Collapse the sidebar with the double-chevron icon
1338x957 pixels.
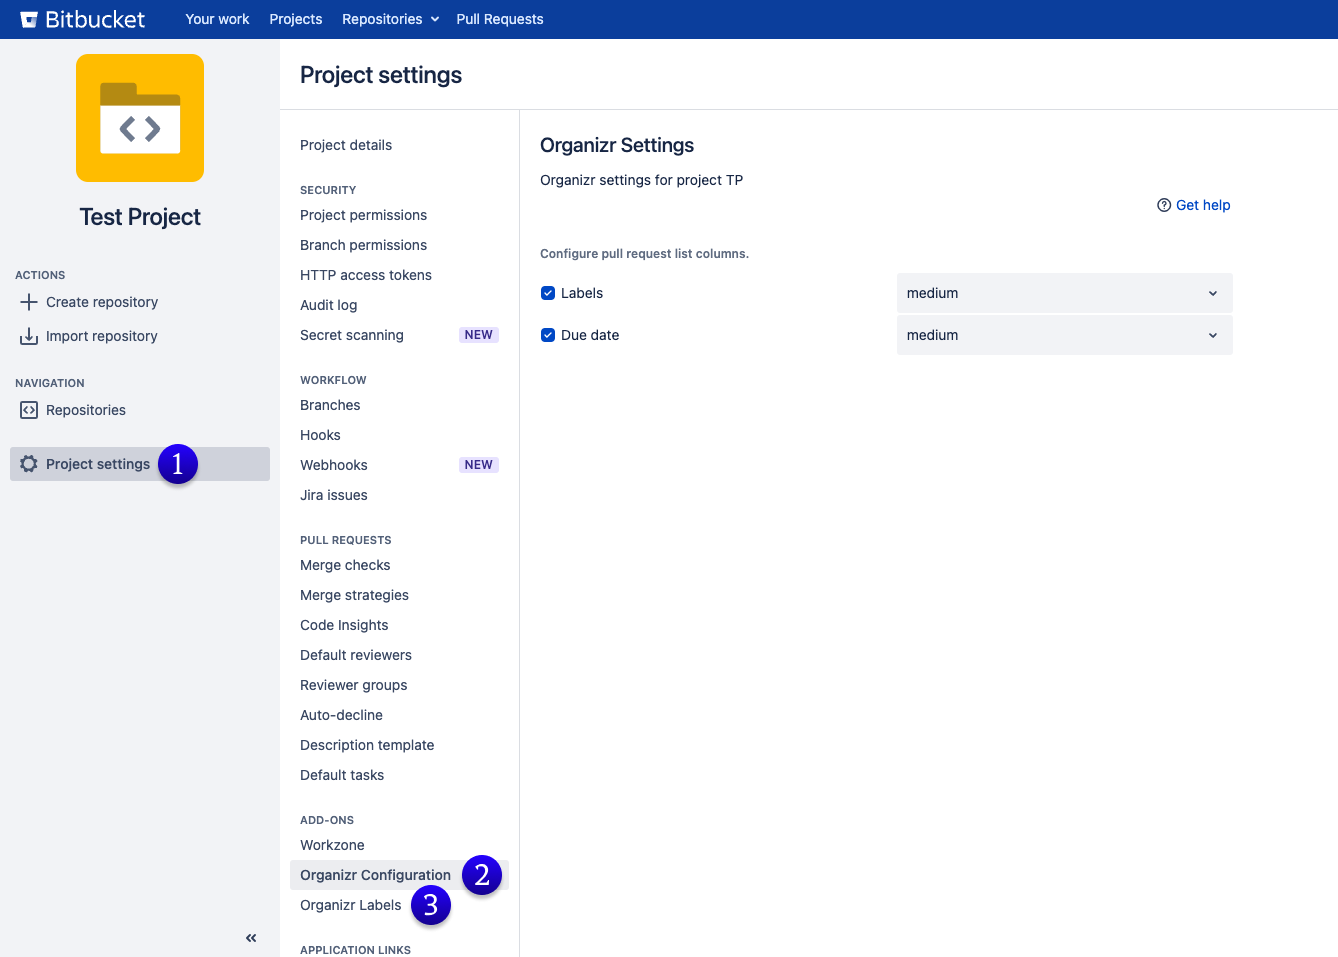251,938
